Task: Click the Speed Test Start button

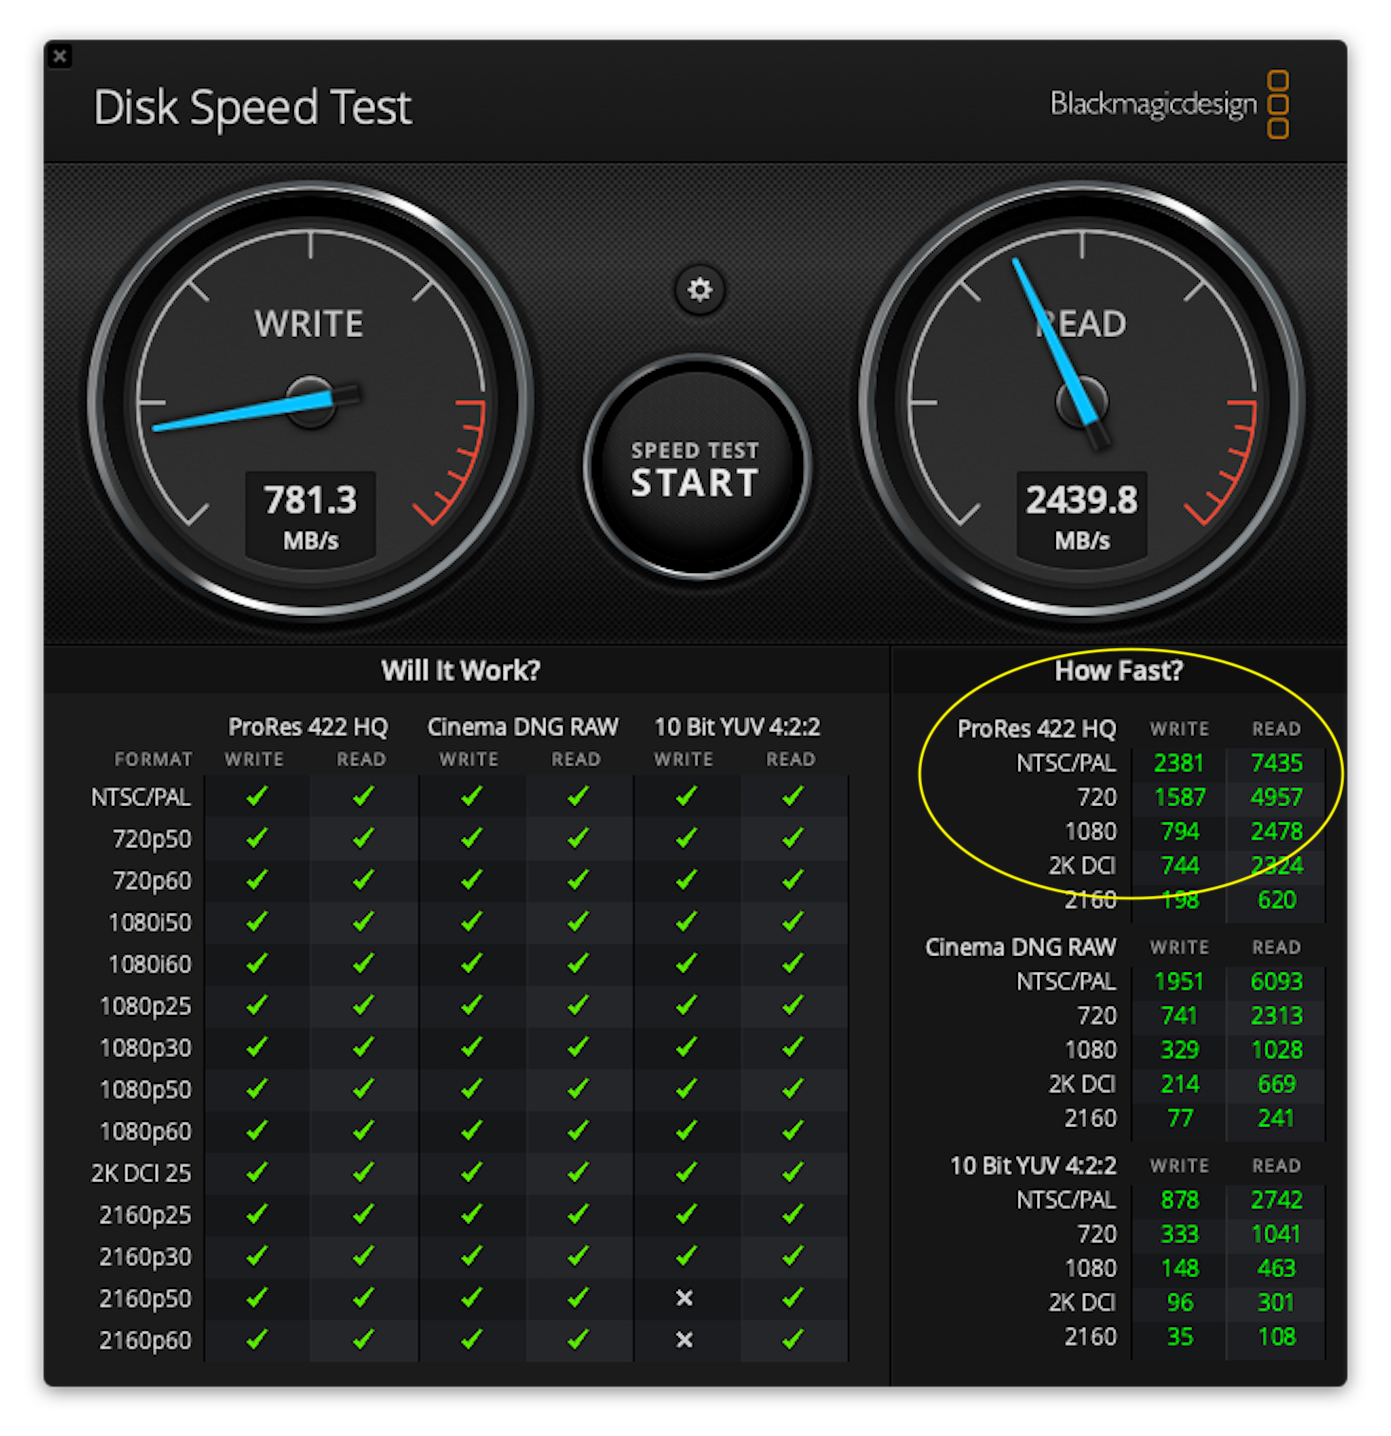Action: point(696,468)
